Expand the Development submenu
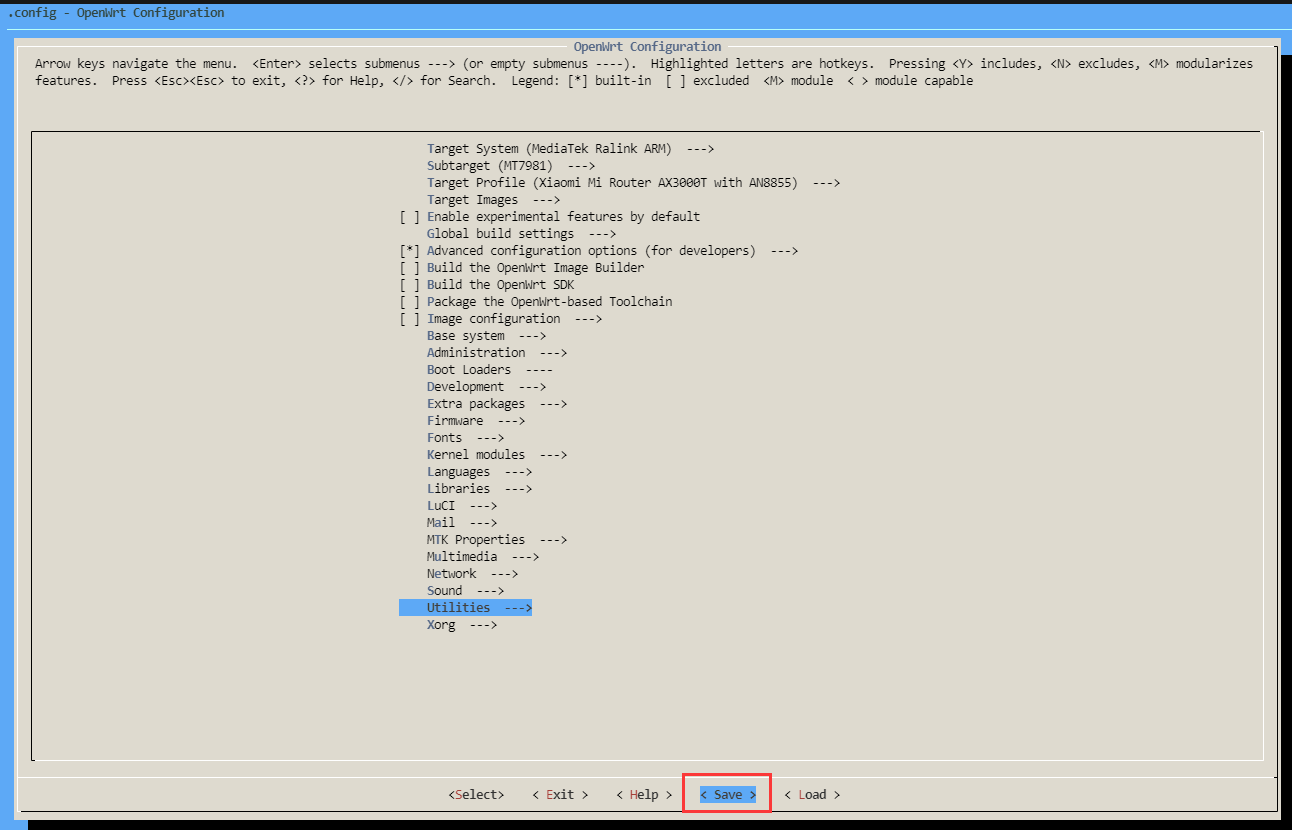The height and width of the screenshot is (830, 1292). coord(486,387)
